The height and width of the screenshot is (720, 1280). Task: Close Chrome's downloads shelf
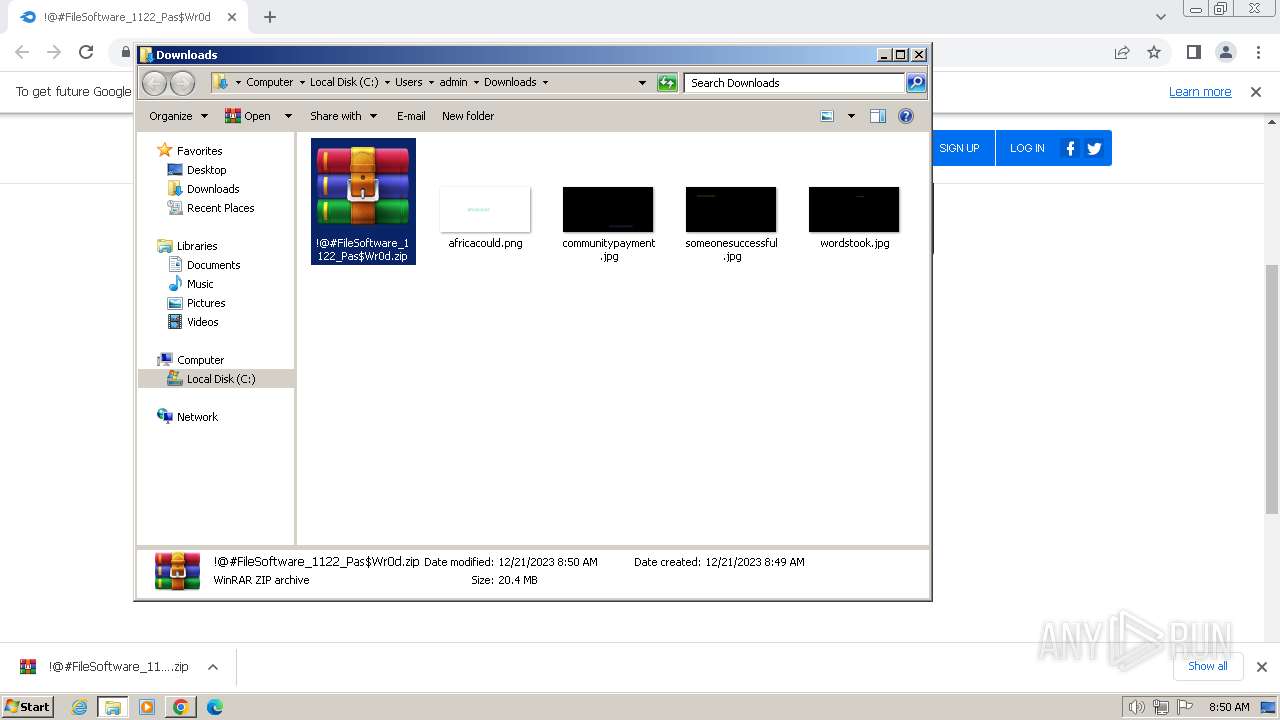(1261, 667)
